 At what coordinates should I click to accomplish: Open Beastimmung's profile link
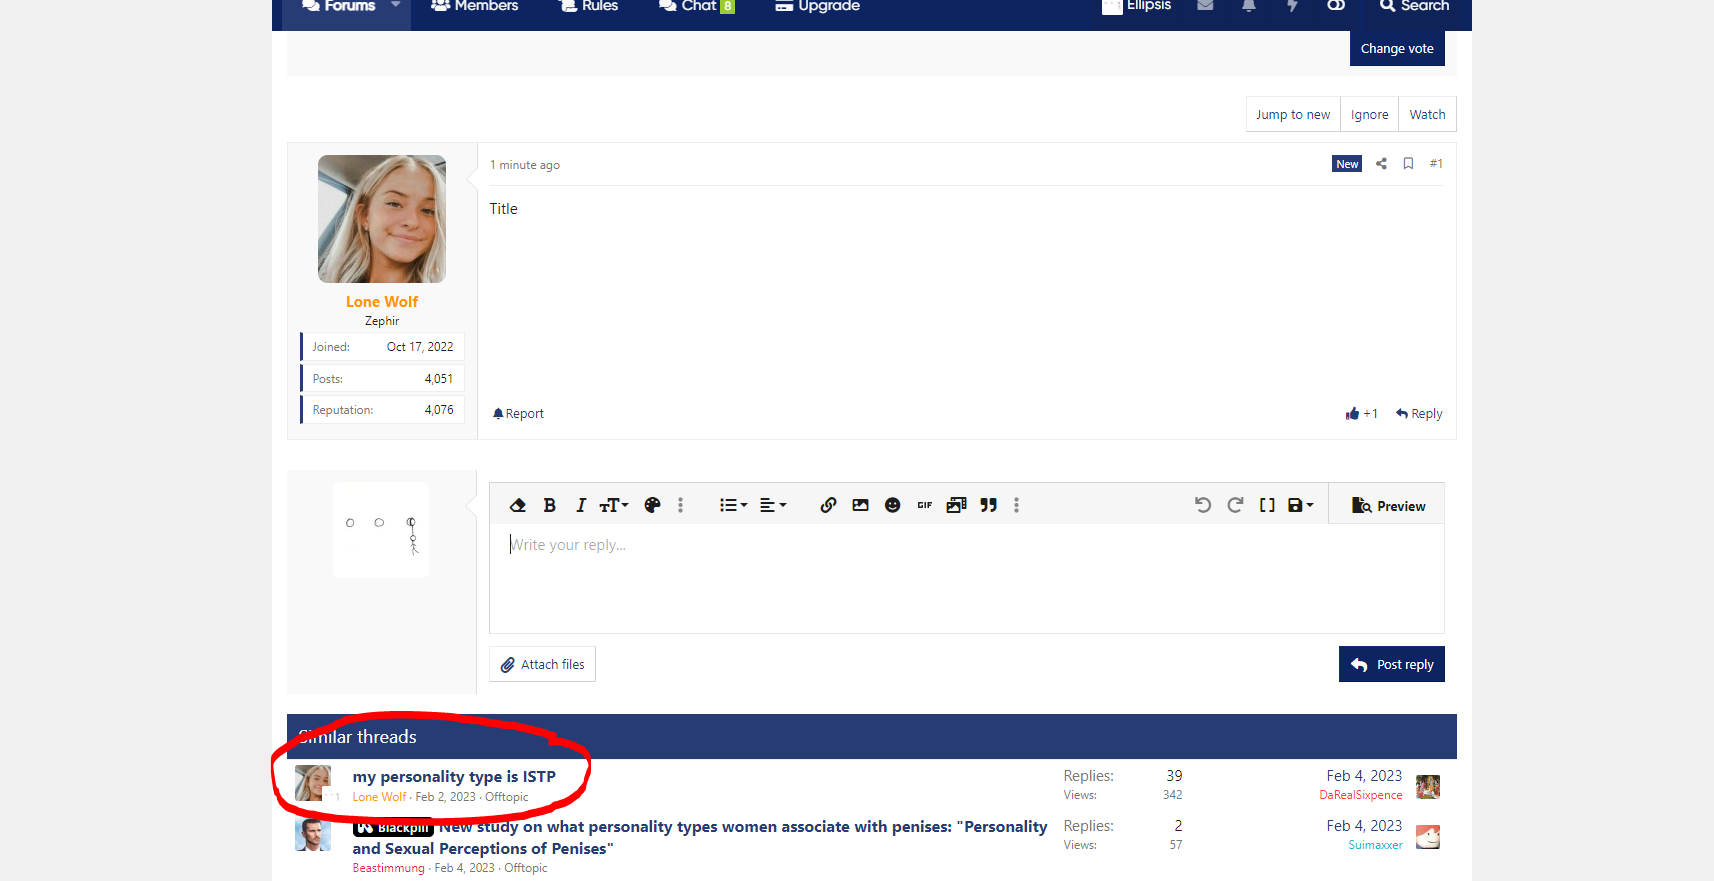[388, 868]
